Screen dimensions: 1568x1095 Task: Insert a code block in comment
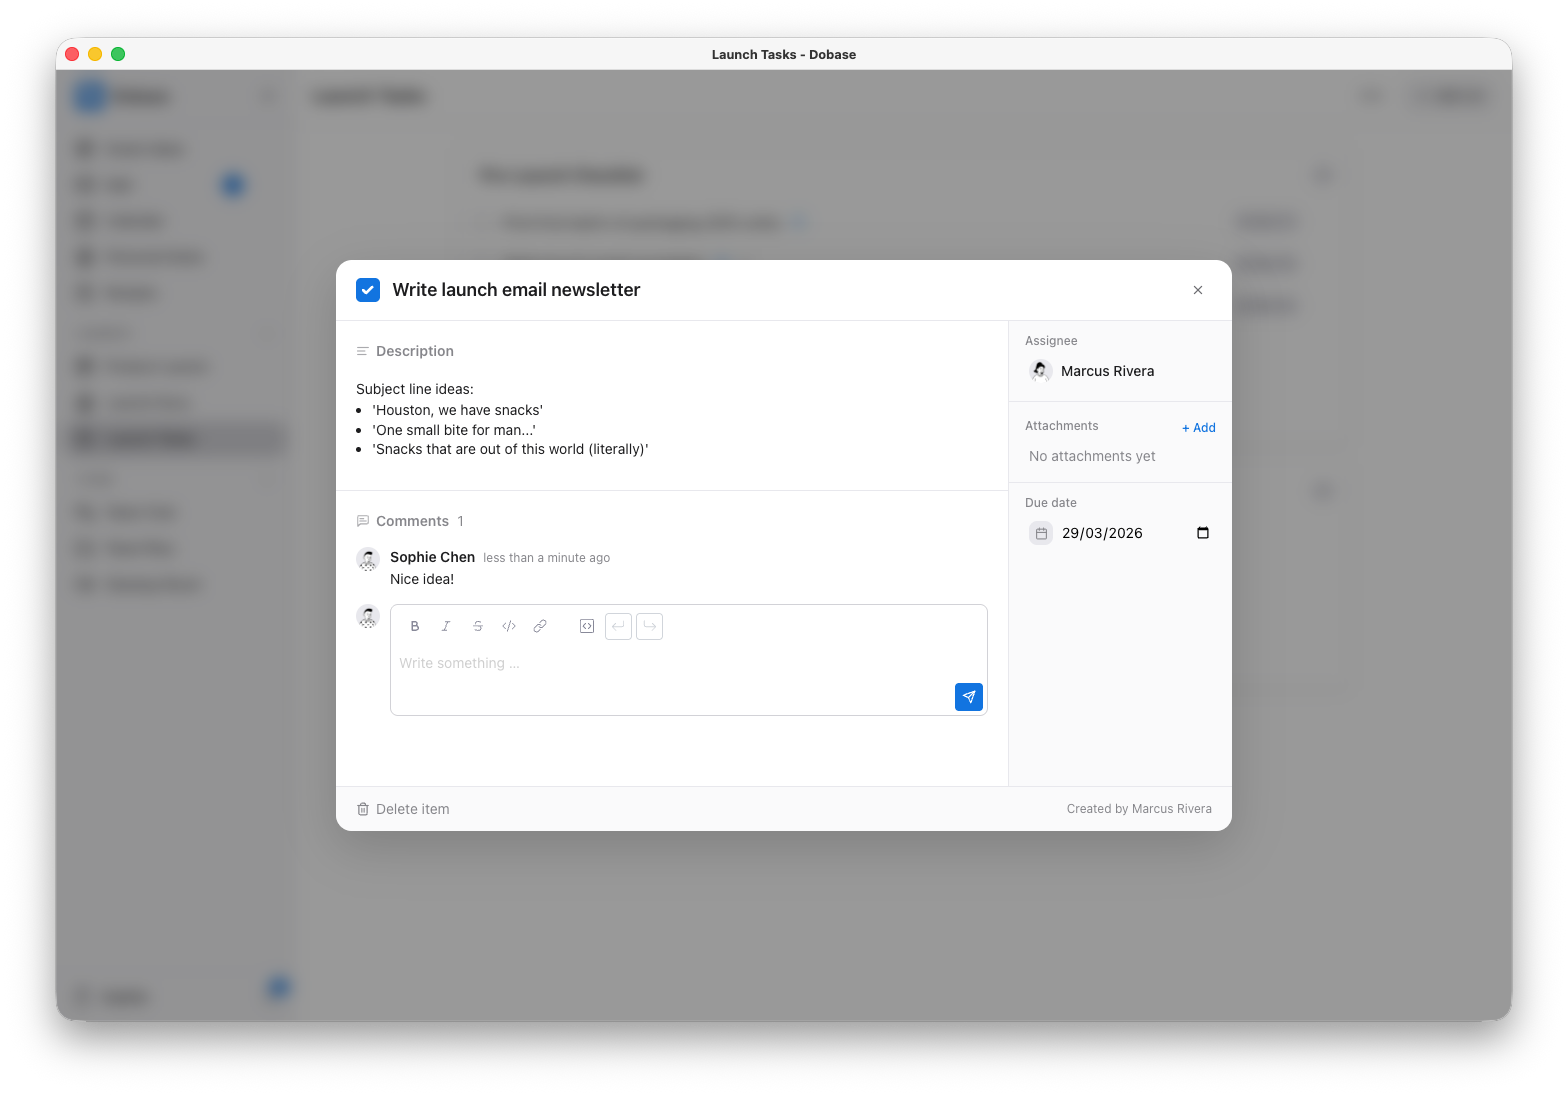tap(587, 626)
